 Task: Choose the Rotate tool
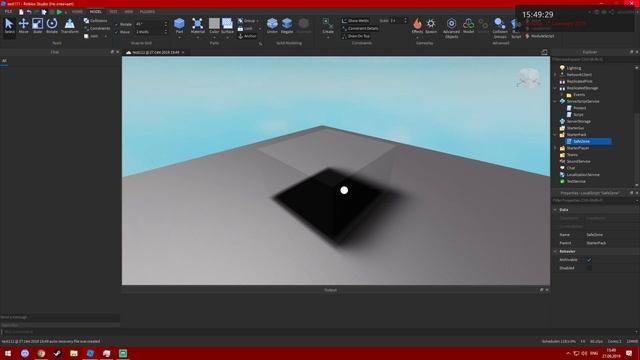[x=52, y=26]
